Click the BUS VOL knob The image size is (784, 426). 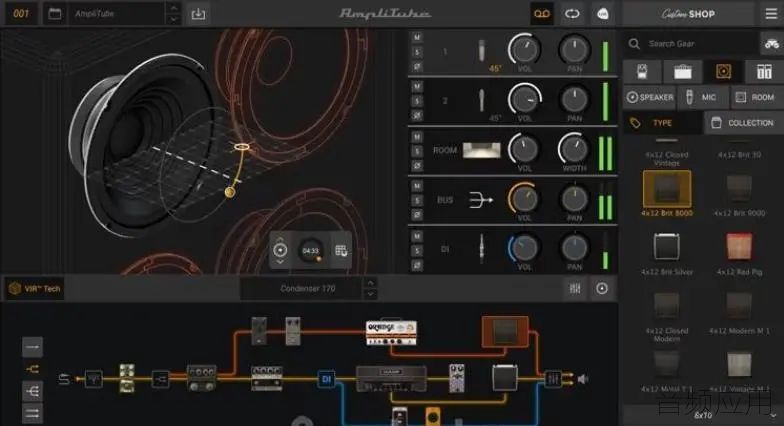point(524,198)
